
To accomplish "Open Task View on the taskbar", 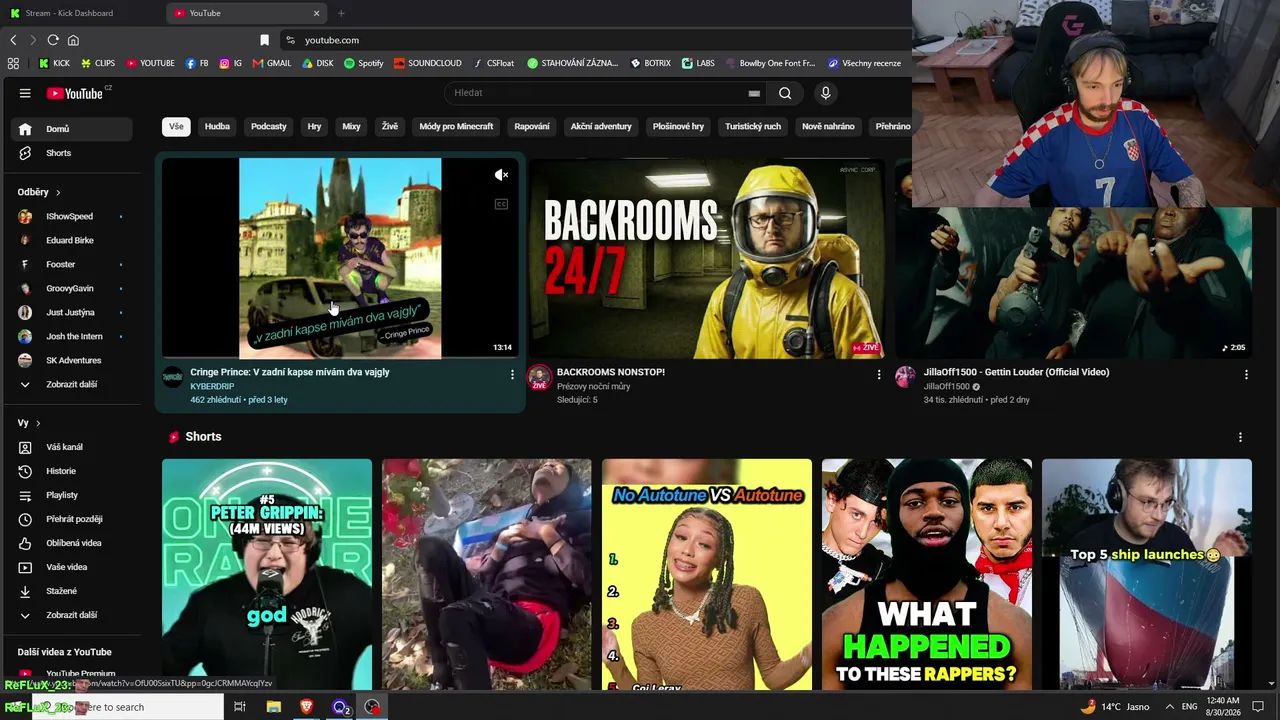I will pyautogui.click(x=240, y=707).
